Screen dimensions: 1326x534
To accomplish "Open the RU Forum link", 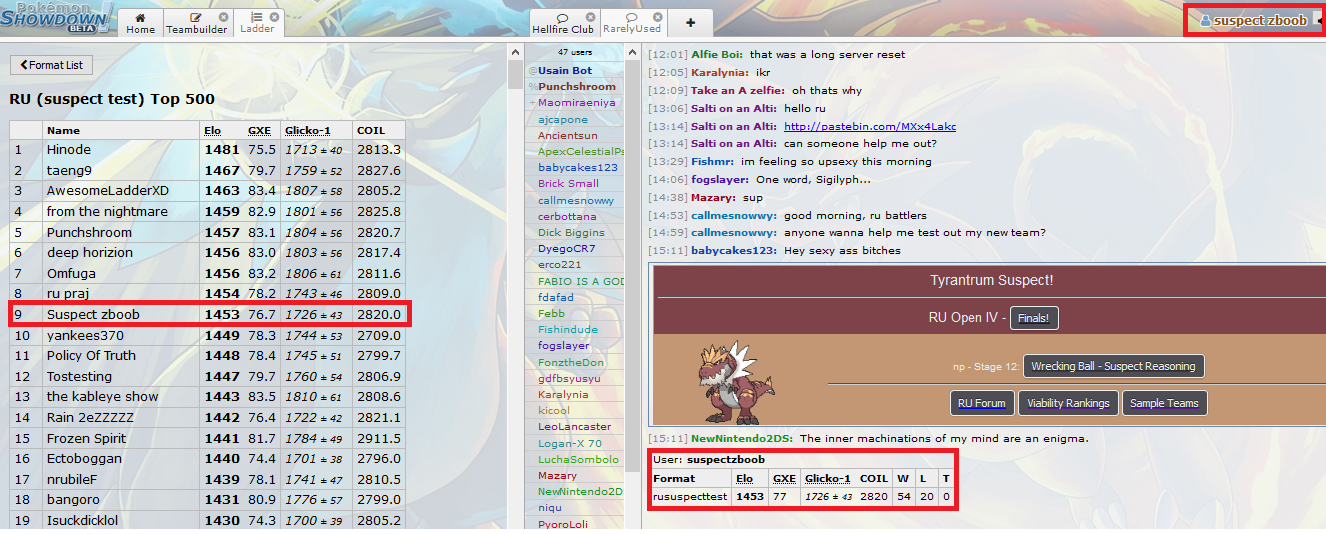I will [980, 403].
